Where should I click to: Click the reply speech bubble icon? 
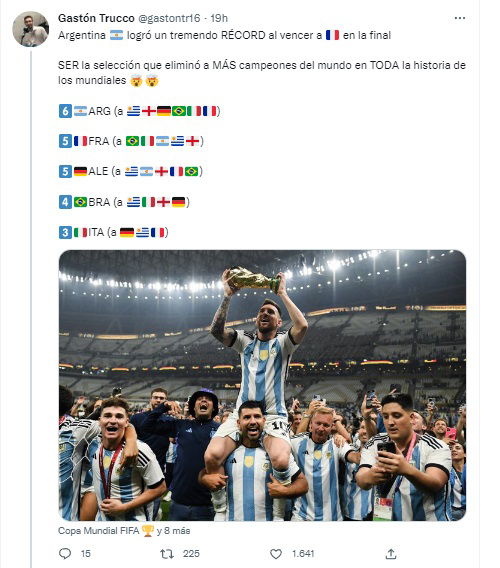pyautogui.click(x=65, y=554)
